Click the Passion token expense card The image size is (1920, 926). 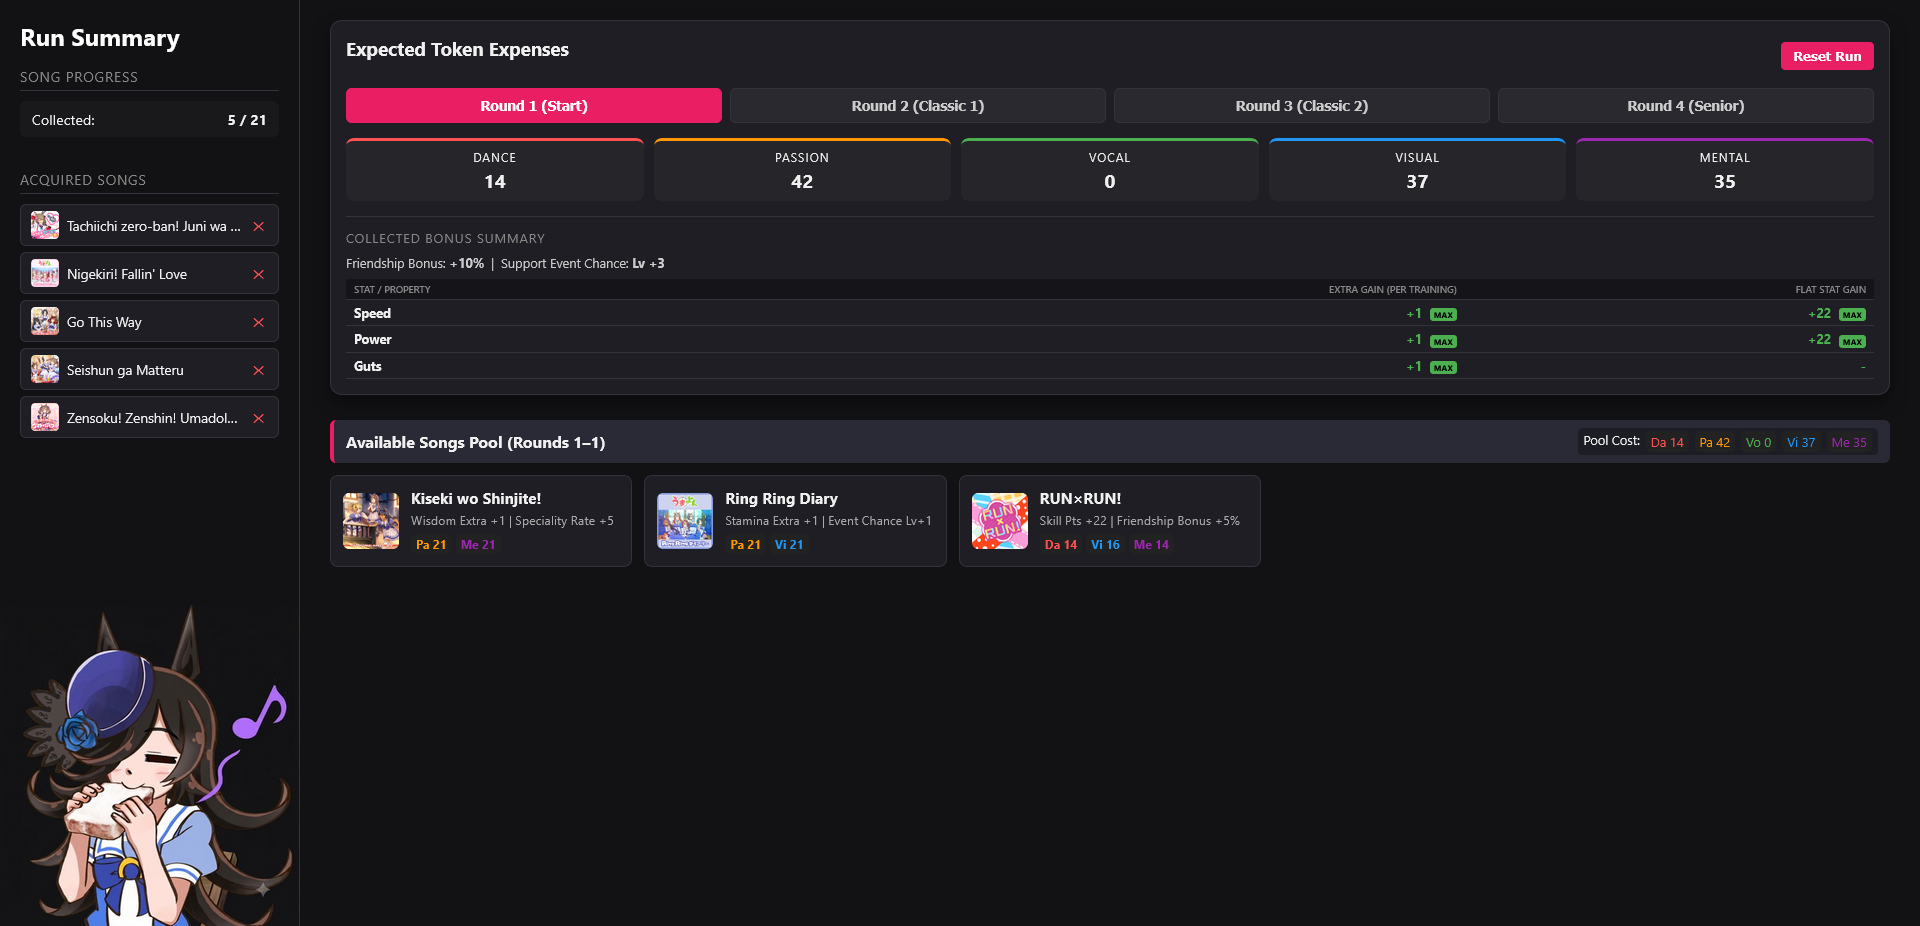[802, 170]
